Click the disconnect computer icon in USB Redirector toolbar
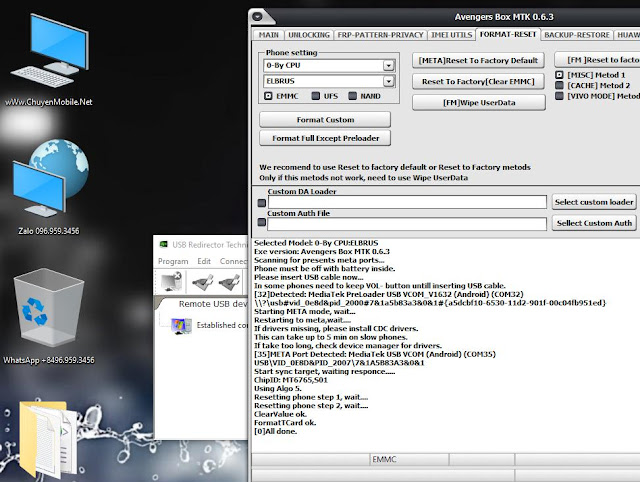The height and width of the screenshot is (482, 640). tap(171, 281)
